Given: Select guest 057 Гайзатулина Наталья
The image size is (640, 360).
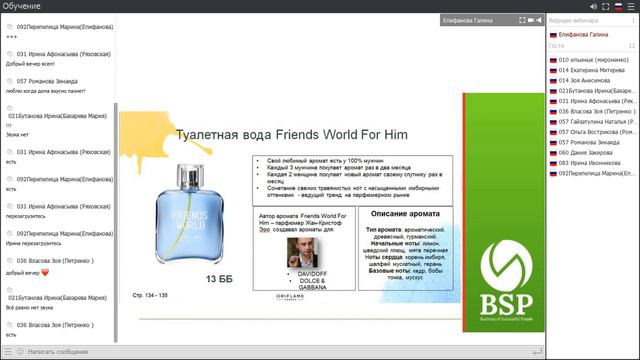Looking at the screenshot, I should click(x=593, y=122).
